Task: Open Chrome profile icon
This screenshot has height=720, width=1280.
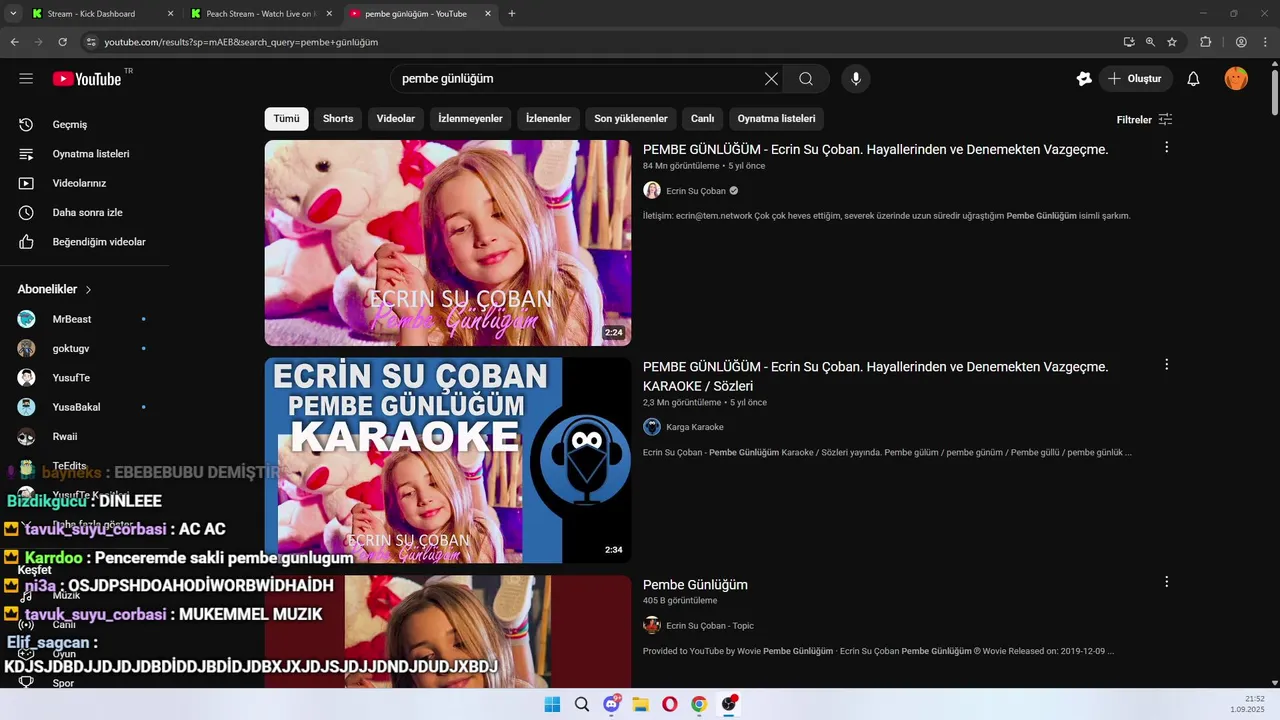Action: click(x=1241, y=42)
